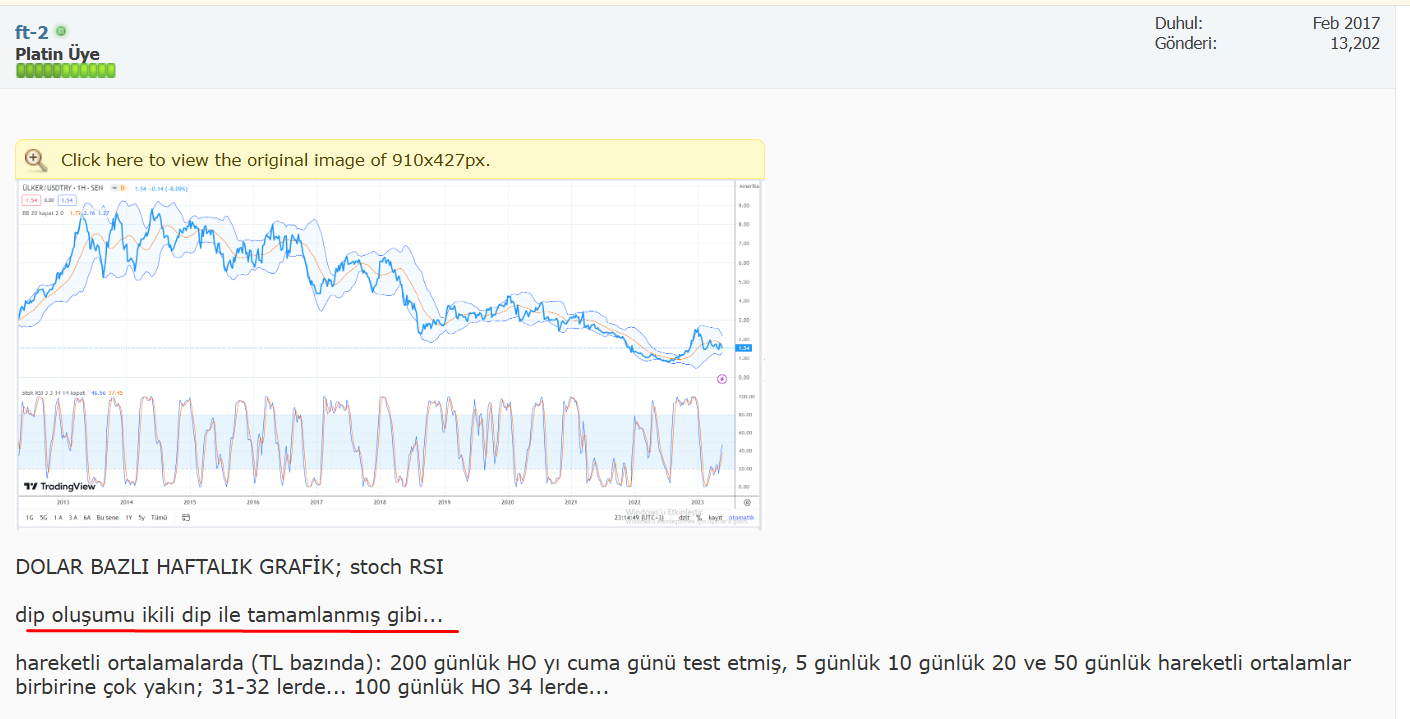The width and height of the screenshot is (1410, 719).
Task: Click the go-to-date calendar icon below chart
Action: point(186,517)
